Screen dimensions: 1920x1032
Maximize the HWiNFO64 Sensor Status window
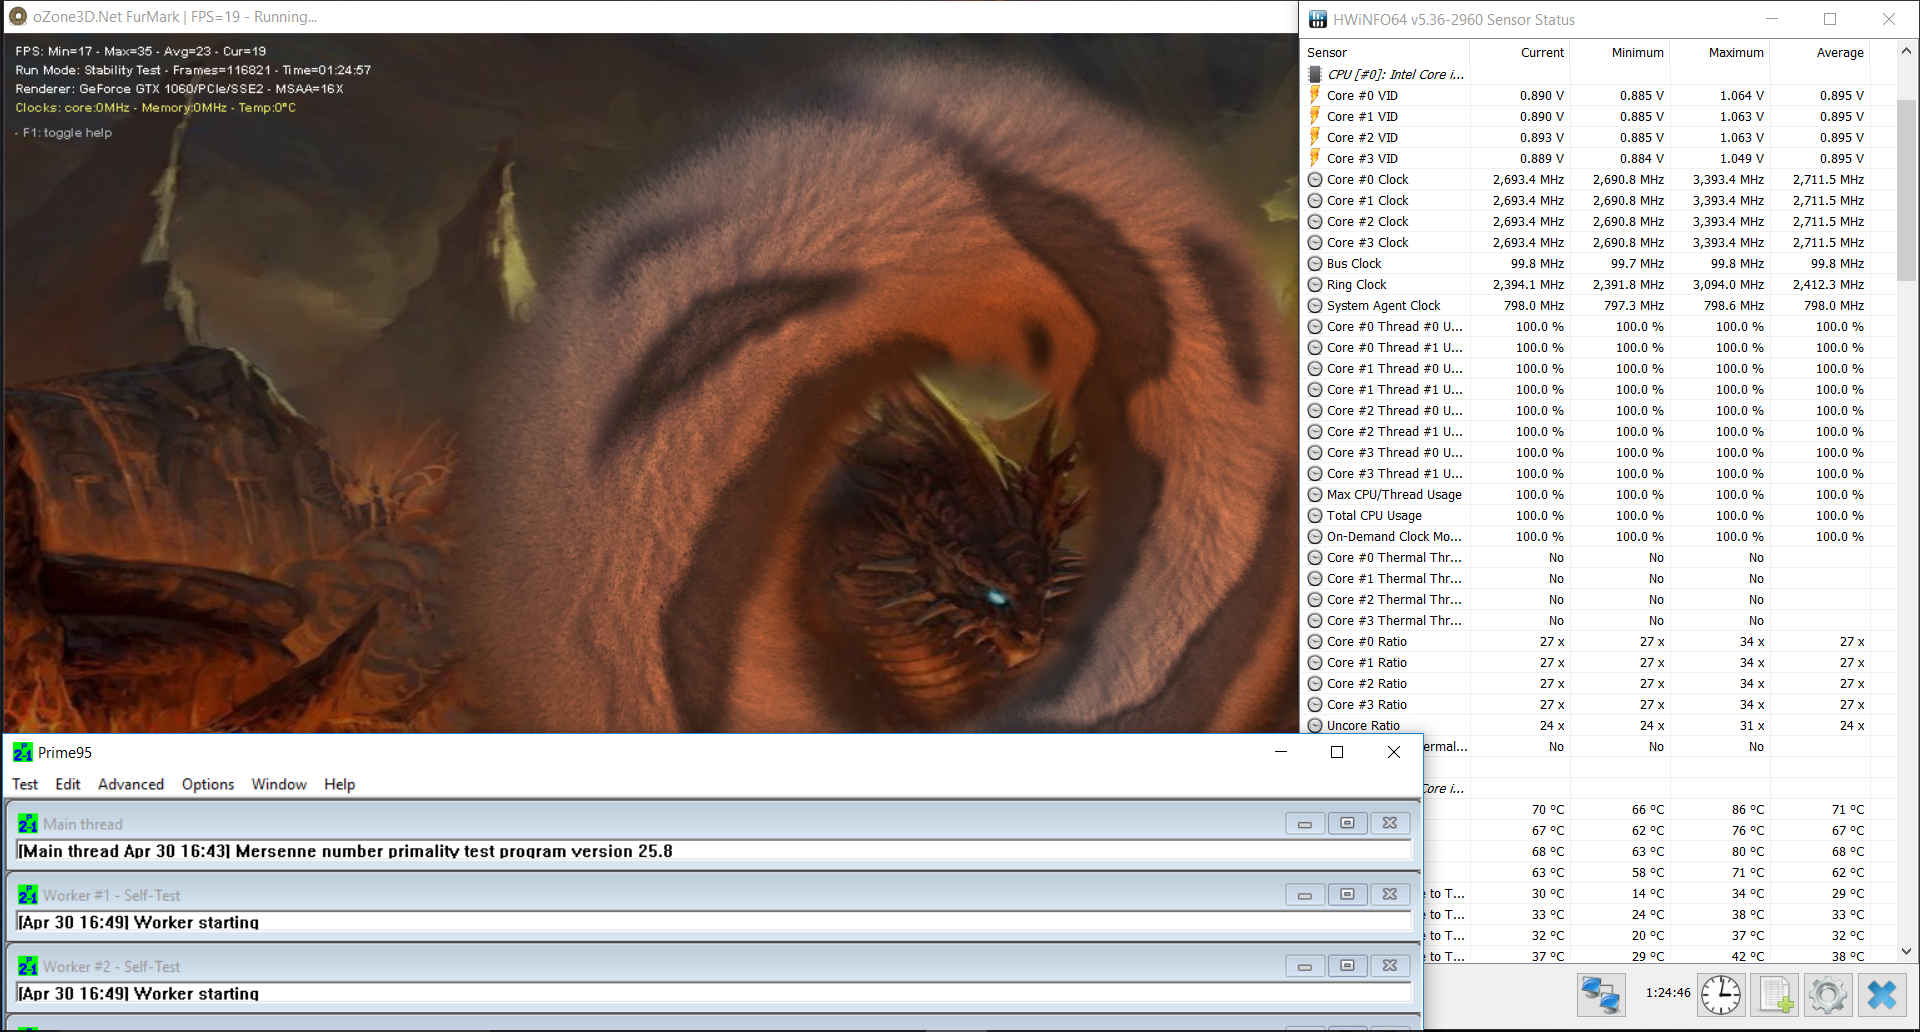(x=1830, y=19)
